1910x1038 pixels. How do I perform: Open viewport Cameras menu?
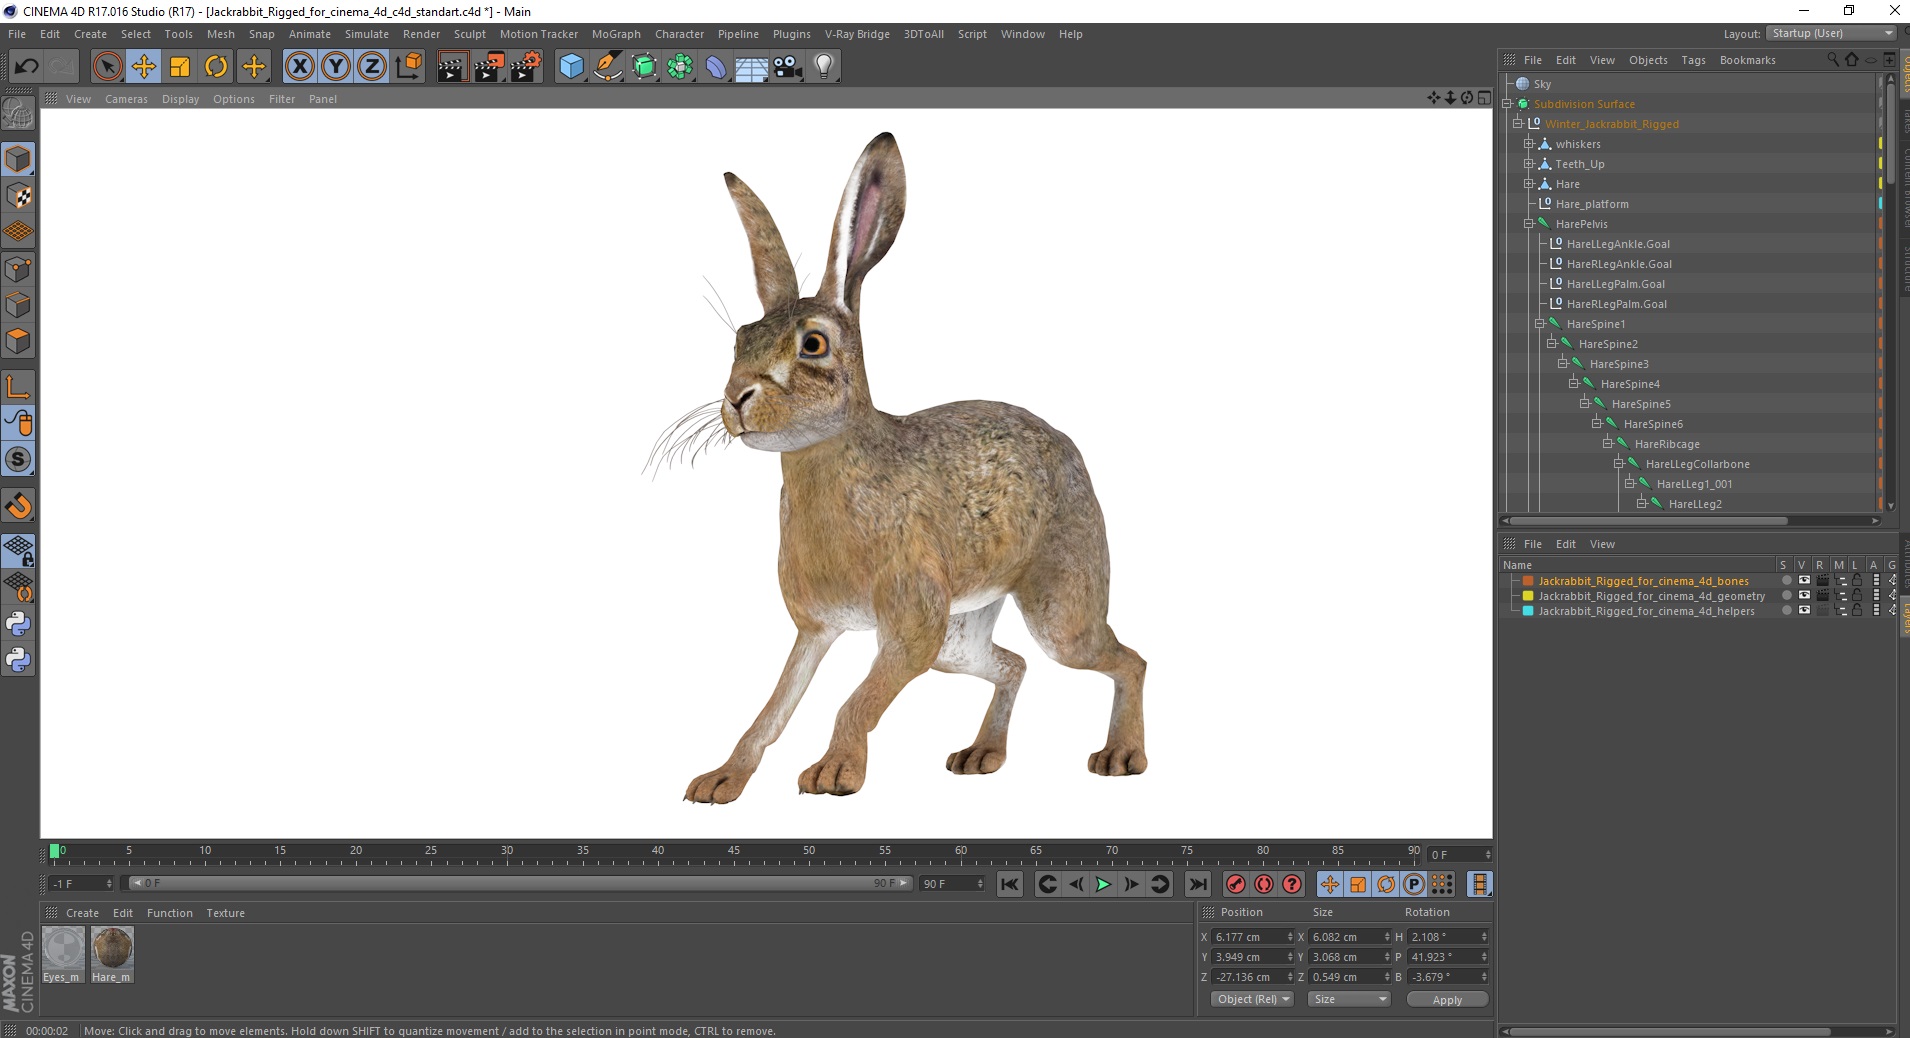pos(126,99)
